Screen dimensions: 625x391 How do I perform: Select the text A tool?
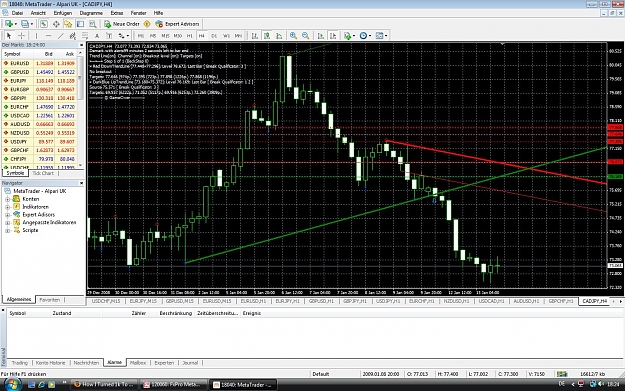pos(97,36)
